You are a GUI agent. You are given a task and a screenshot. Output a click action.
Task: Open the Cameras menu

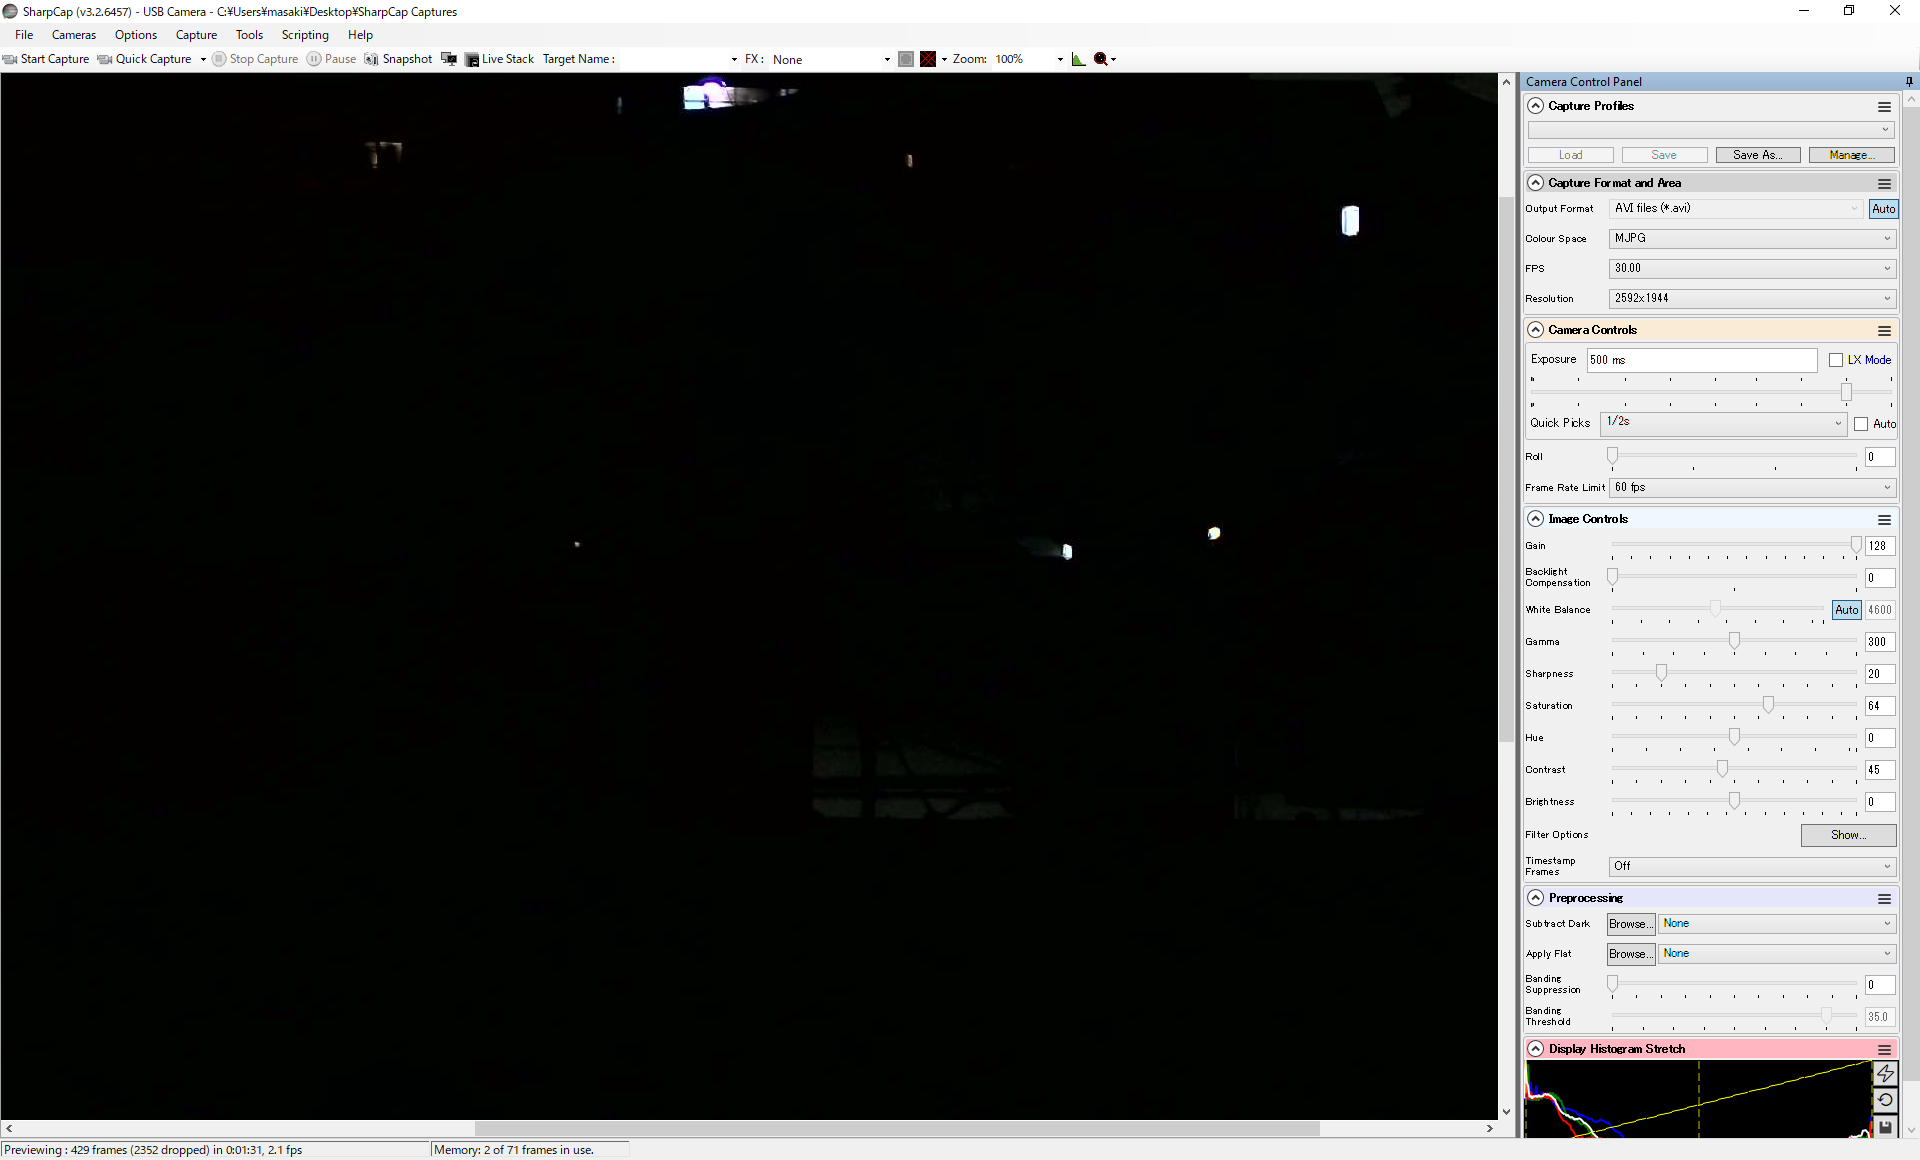(x=74, y=35)
